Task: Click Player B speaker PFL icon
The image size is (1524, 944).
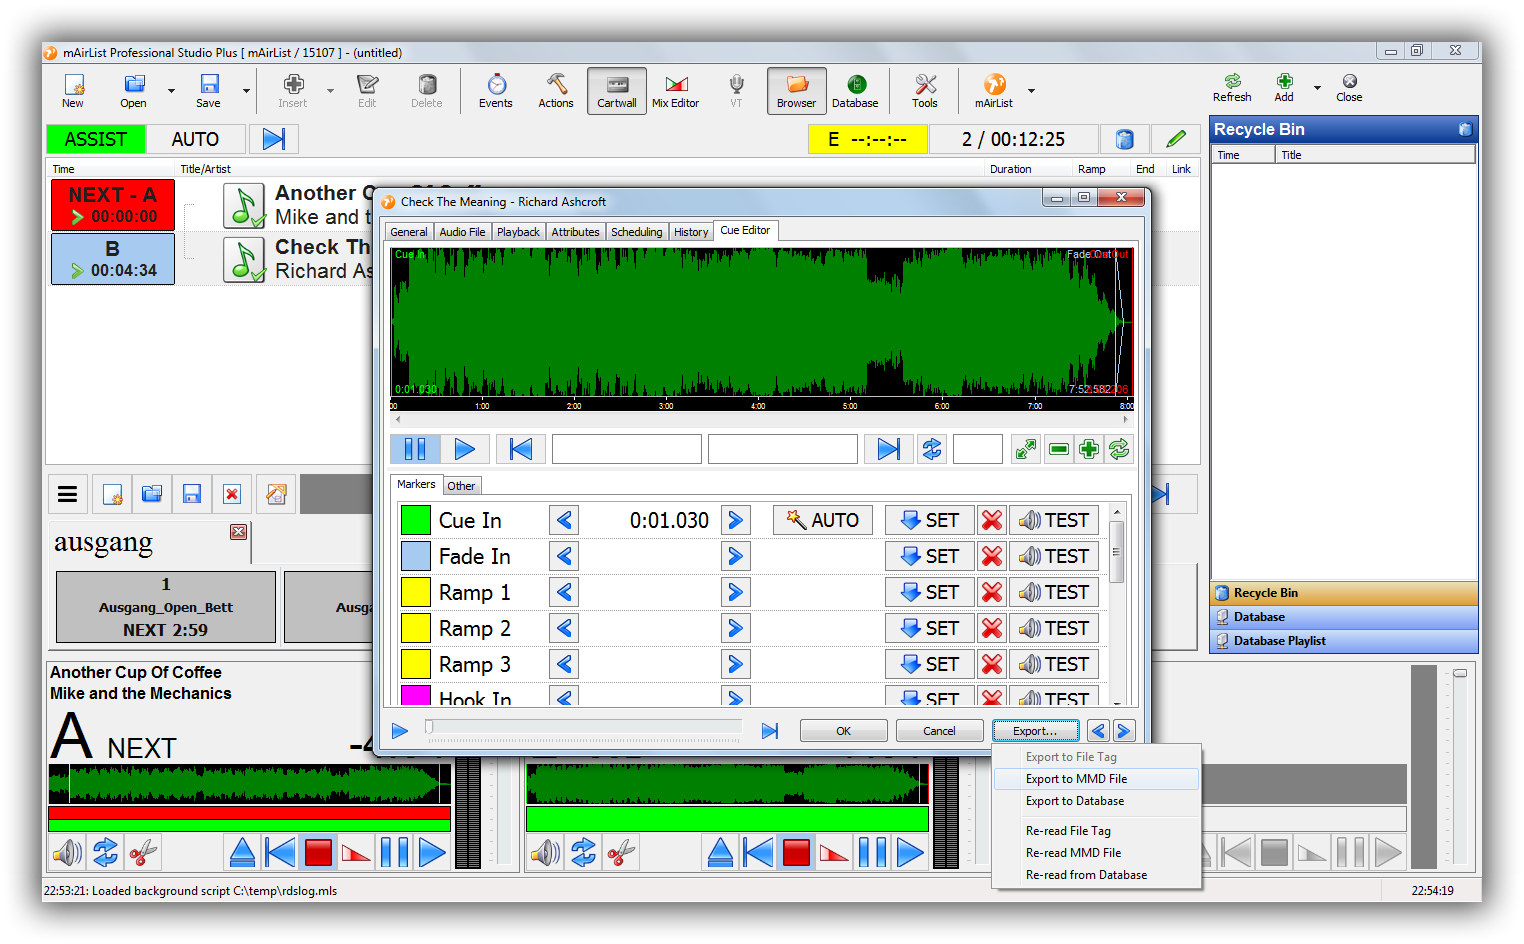Action: pos(545,853)
